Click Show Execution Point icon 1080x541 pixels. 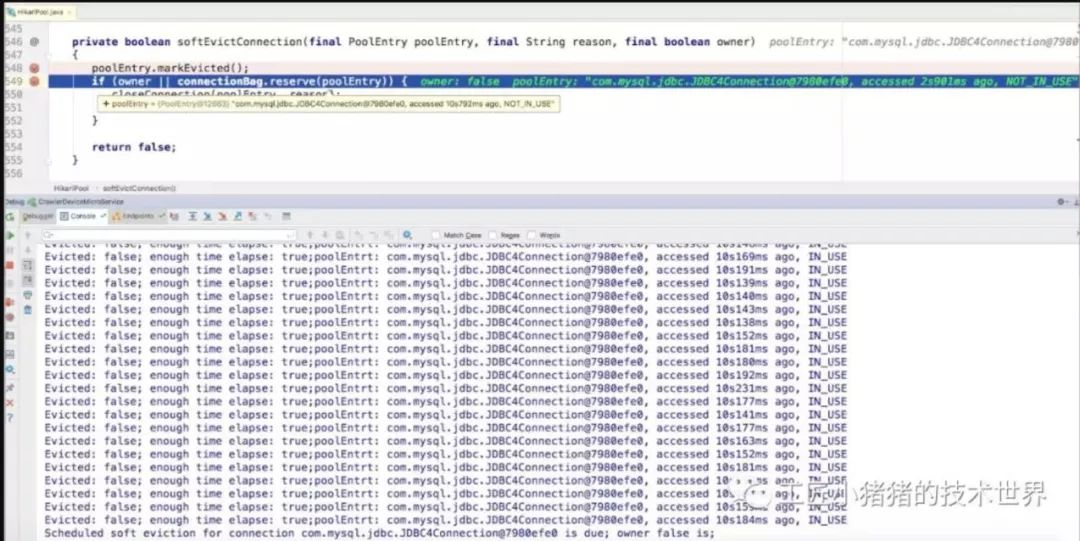174,216
